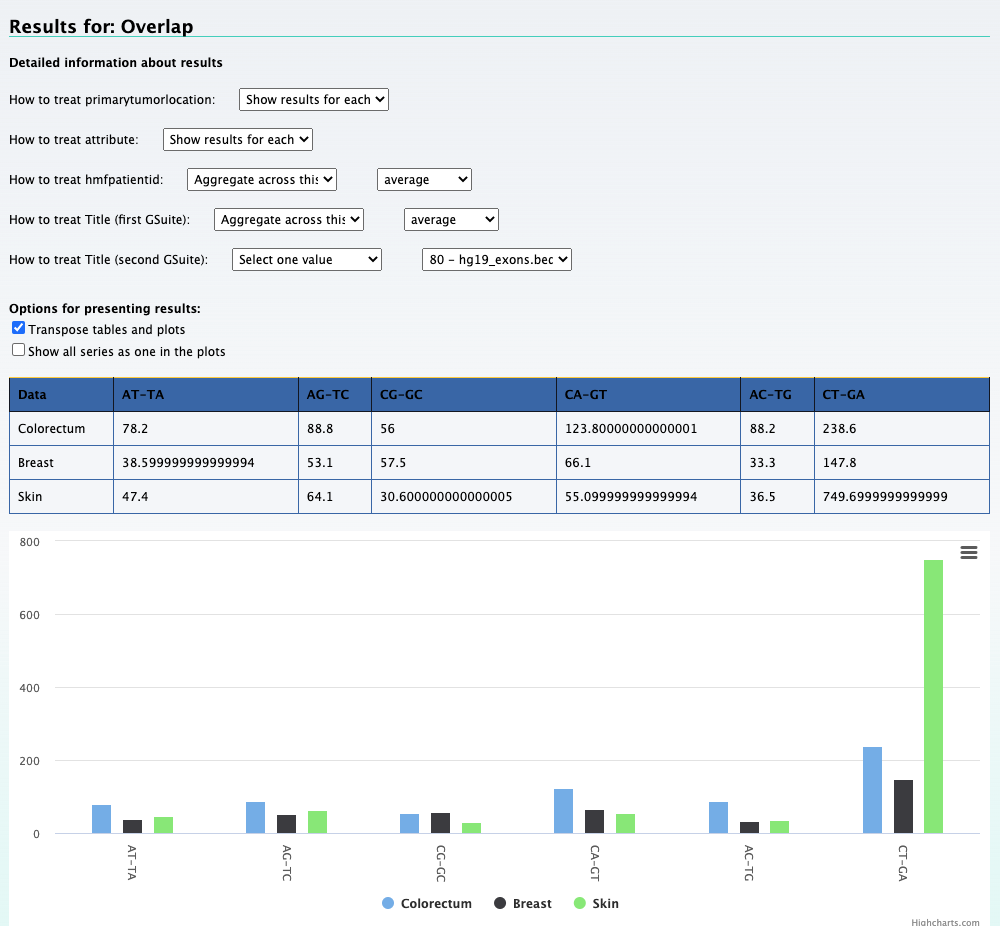Open Title first GSuite average dropdown
This screenshot has height=926, width=1000.
(451, 220)
